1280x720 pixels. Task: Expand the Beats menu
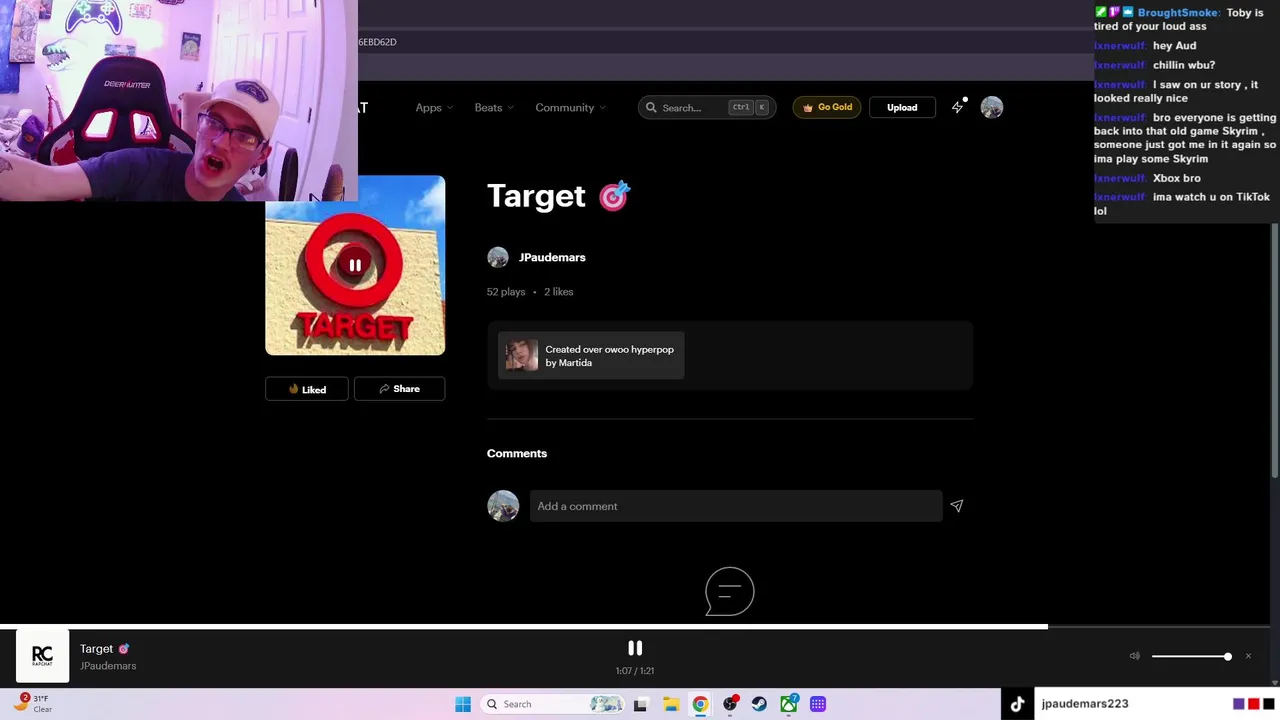click(x=494, y=108)
